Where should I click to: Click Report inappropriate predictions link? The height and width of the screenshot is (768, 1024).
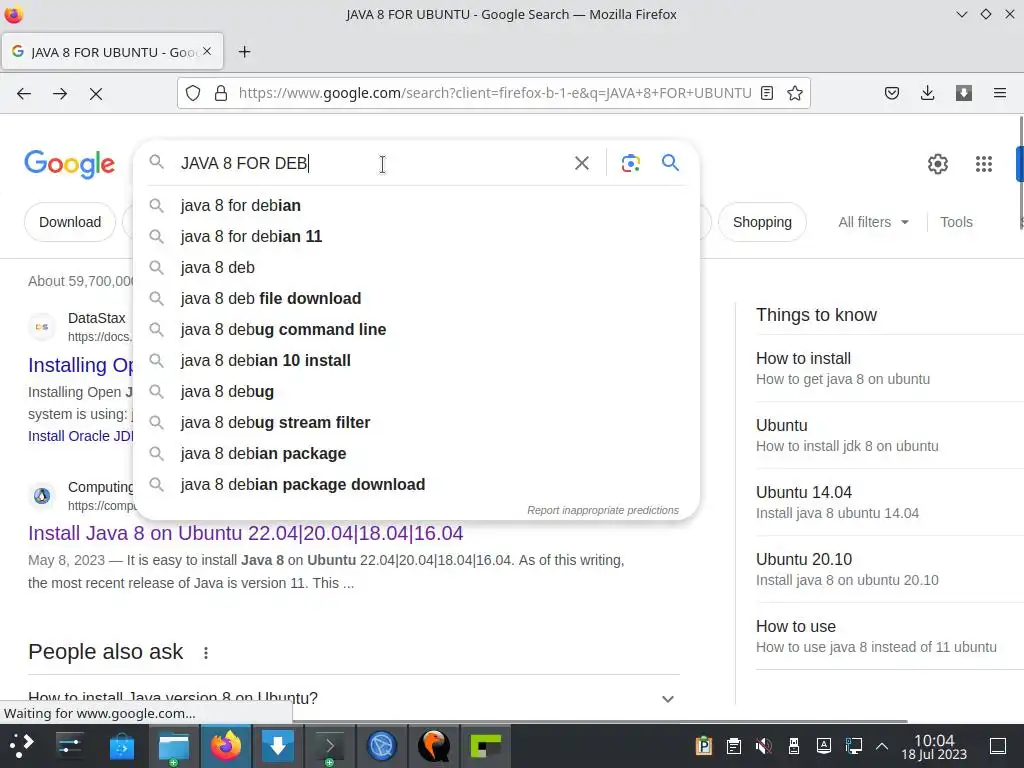coord(603,510)
